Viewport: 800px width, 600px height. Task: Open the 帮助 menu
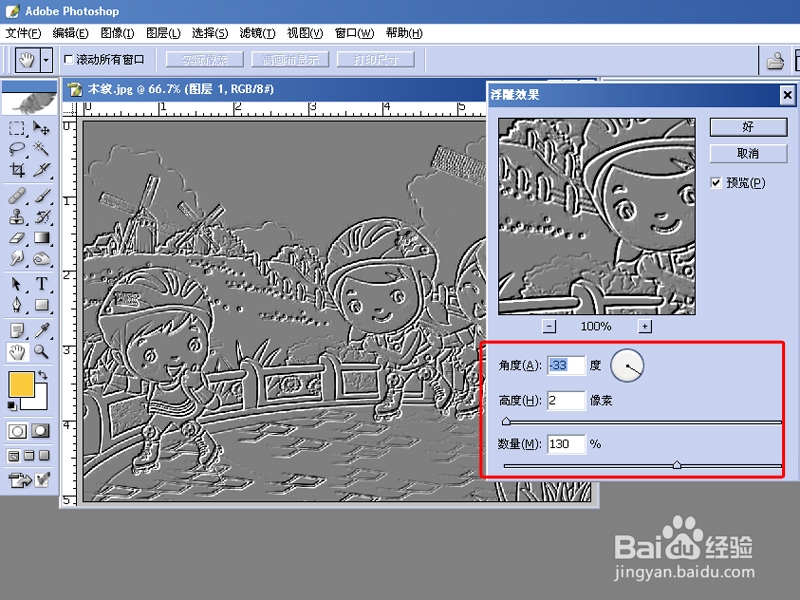click(x=404, y=33)
